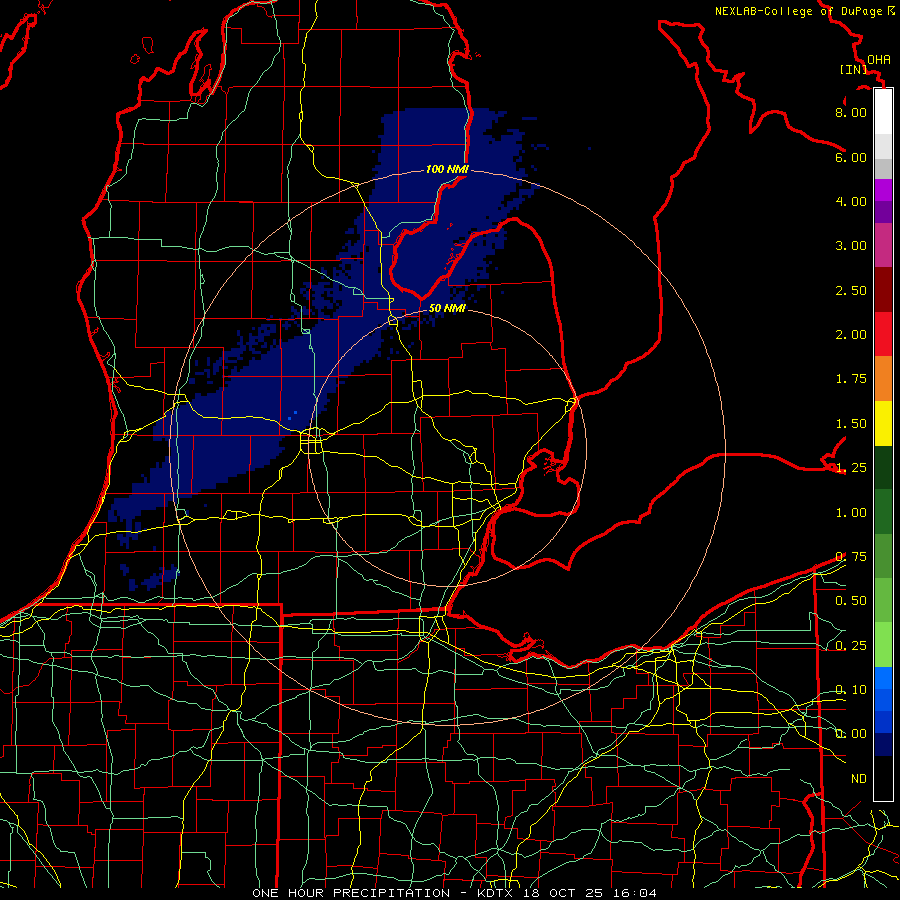Click the 4.00 legend value

(851, 201)
